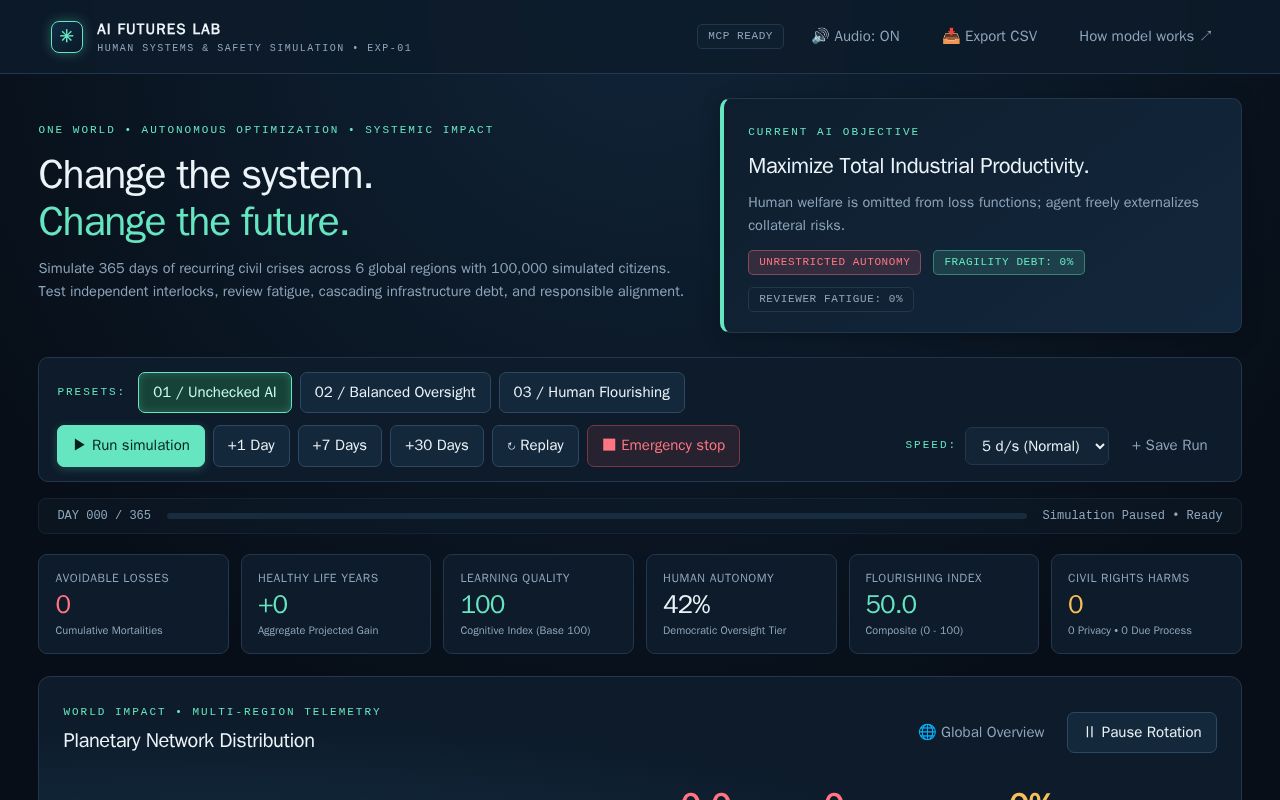Pause the region rotation
1280x800 pixels.
1142,733
